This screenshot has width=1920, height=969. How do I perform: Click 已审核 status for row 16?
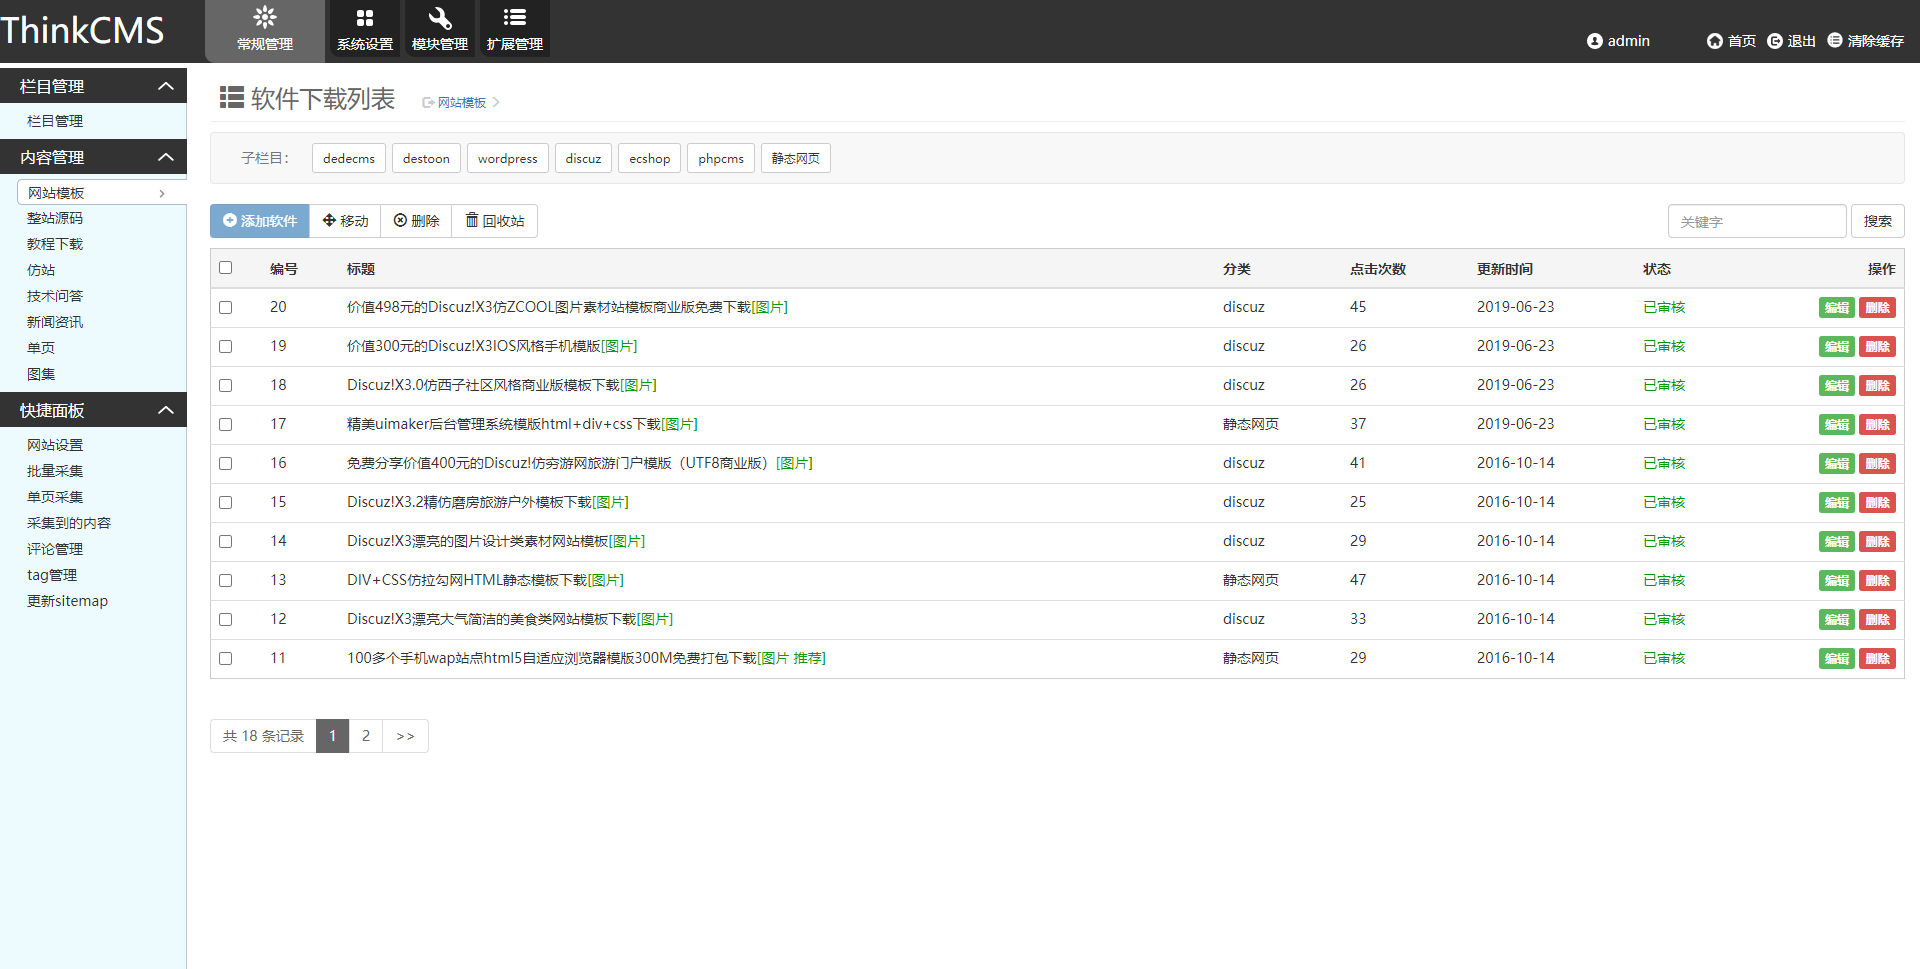(x=1664, y=464)
